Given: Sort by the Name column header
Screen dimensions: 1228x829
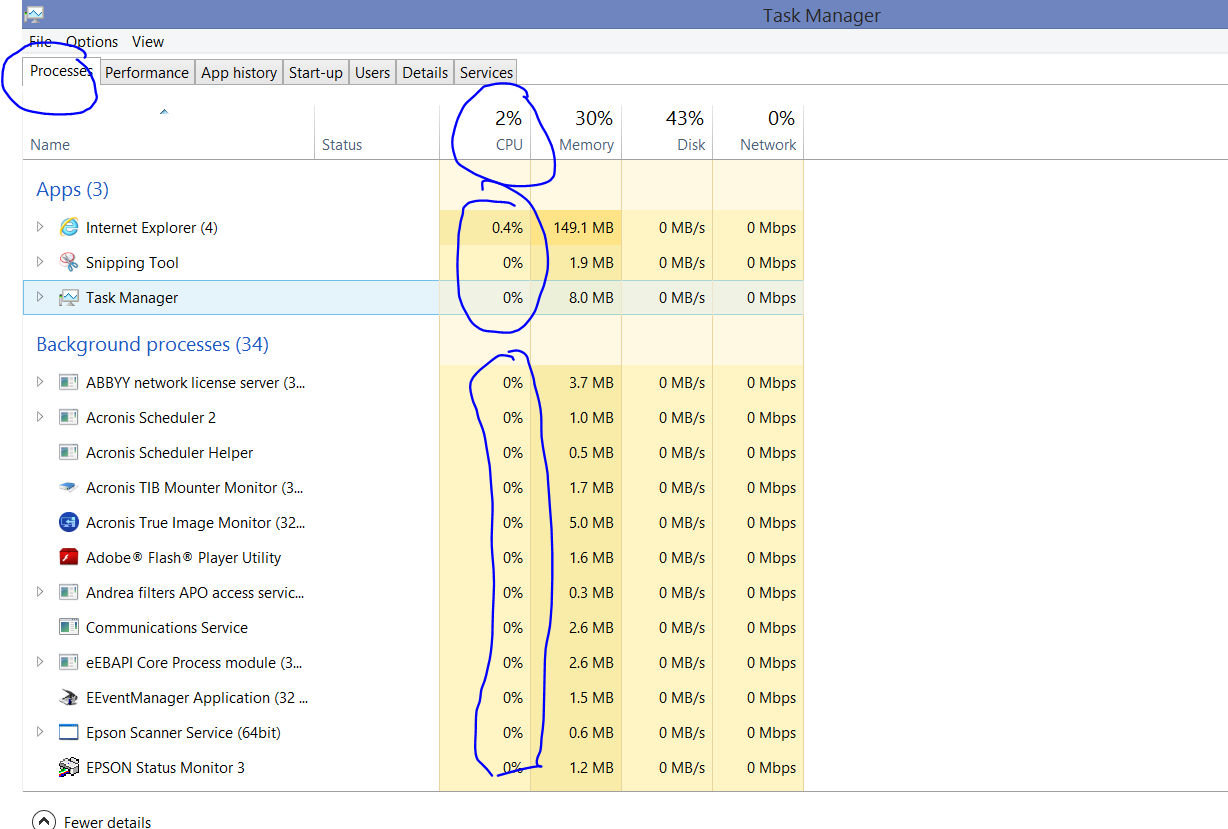Looking at the screenshot, I should pos(168,132).
